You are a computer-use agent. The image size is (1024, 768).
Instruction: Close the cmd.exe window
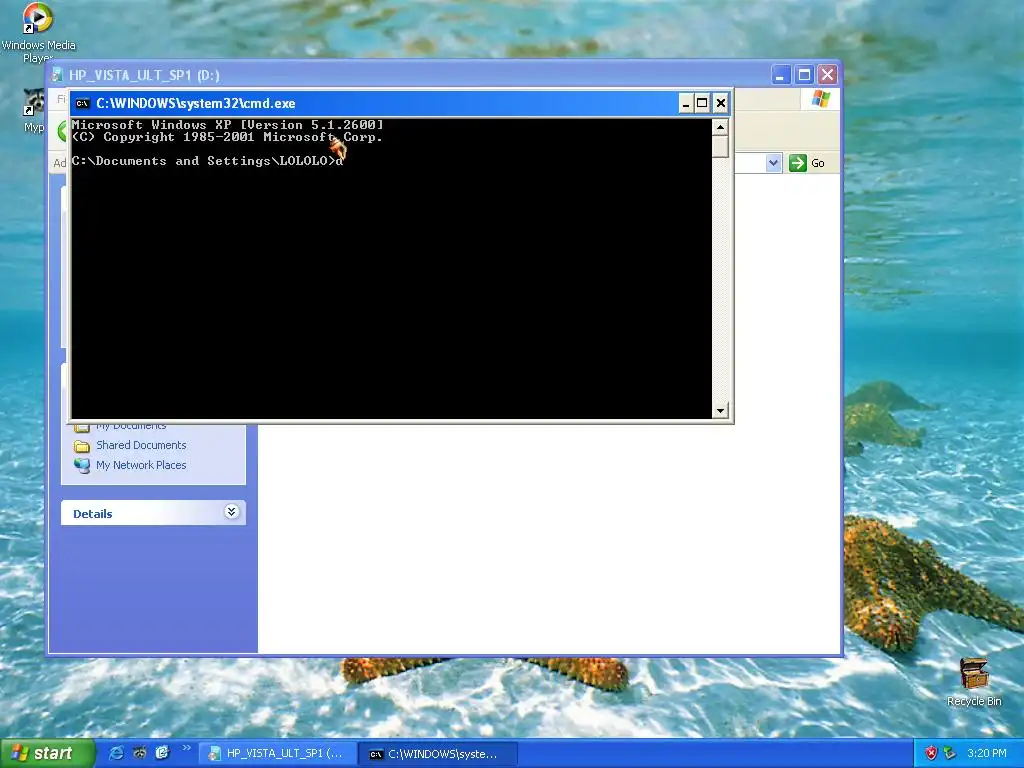(720, 103)
